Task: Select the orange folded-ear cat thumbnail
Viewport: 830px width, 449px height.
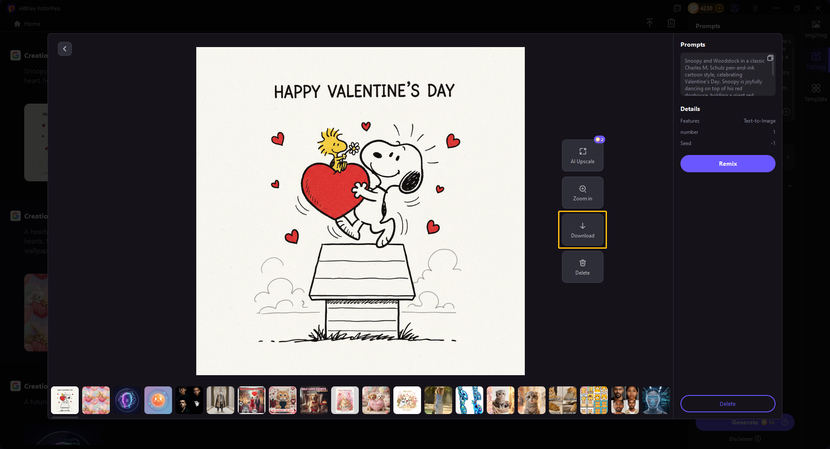Action: point(531,400)
